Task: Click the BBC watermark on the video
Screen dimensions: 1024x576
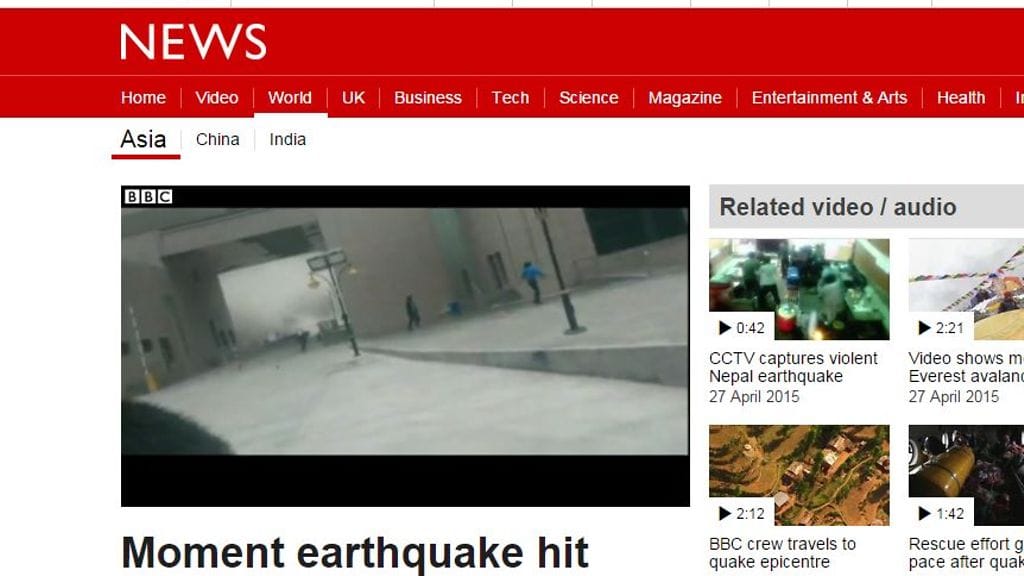Action: [x=148, y=197]
